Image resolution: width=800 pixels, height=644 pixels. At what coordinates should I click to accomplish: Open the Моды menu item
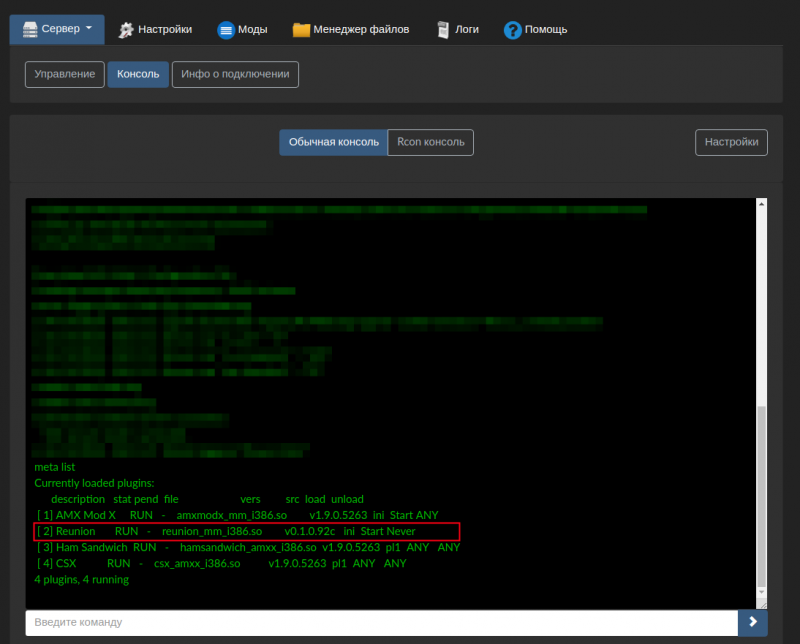click(x=242, y=30)
